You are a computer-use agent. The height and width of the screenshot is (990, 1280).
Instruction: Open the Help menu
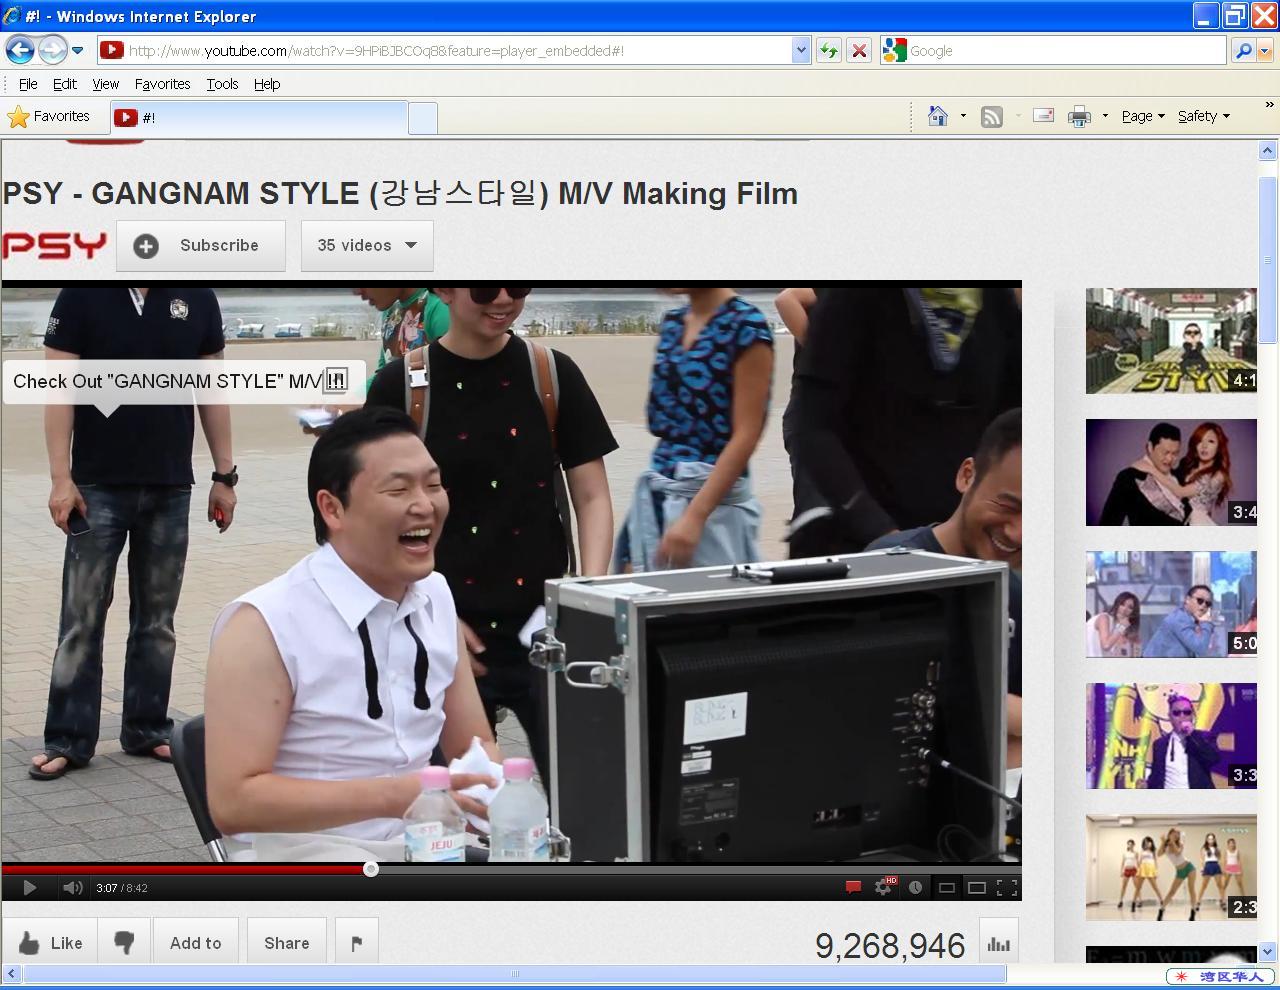click(267, 84)
